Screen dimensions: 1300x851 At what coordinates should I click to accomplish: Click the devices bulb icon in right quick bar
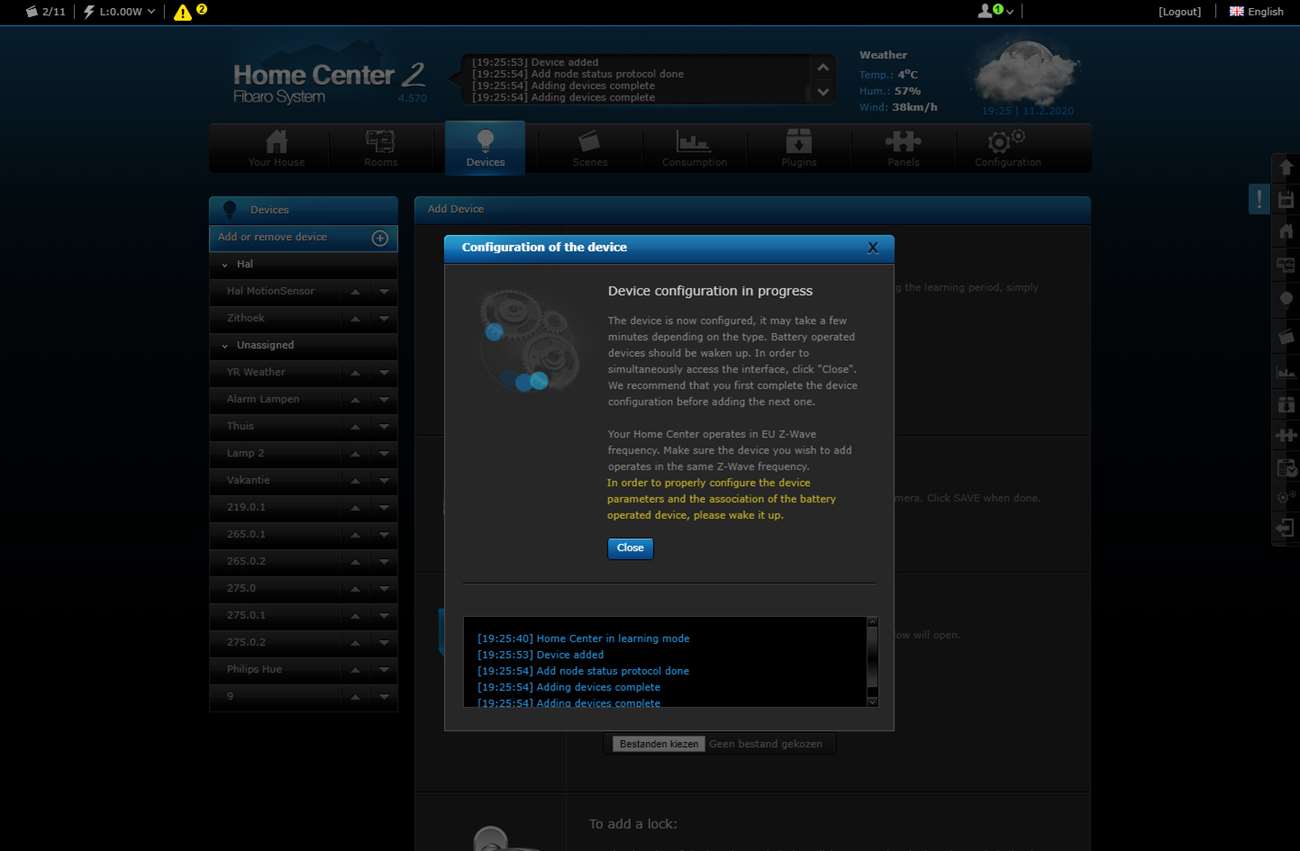[1286, 299]
